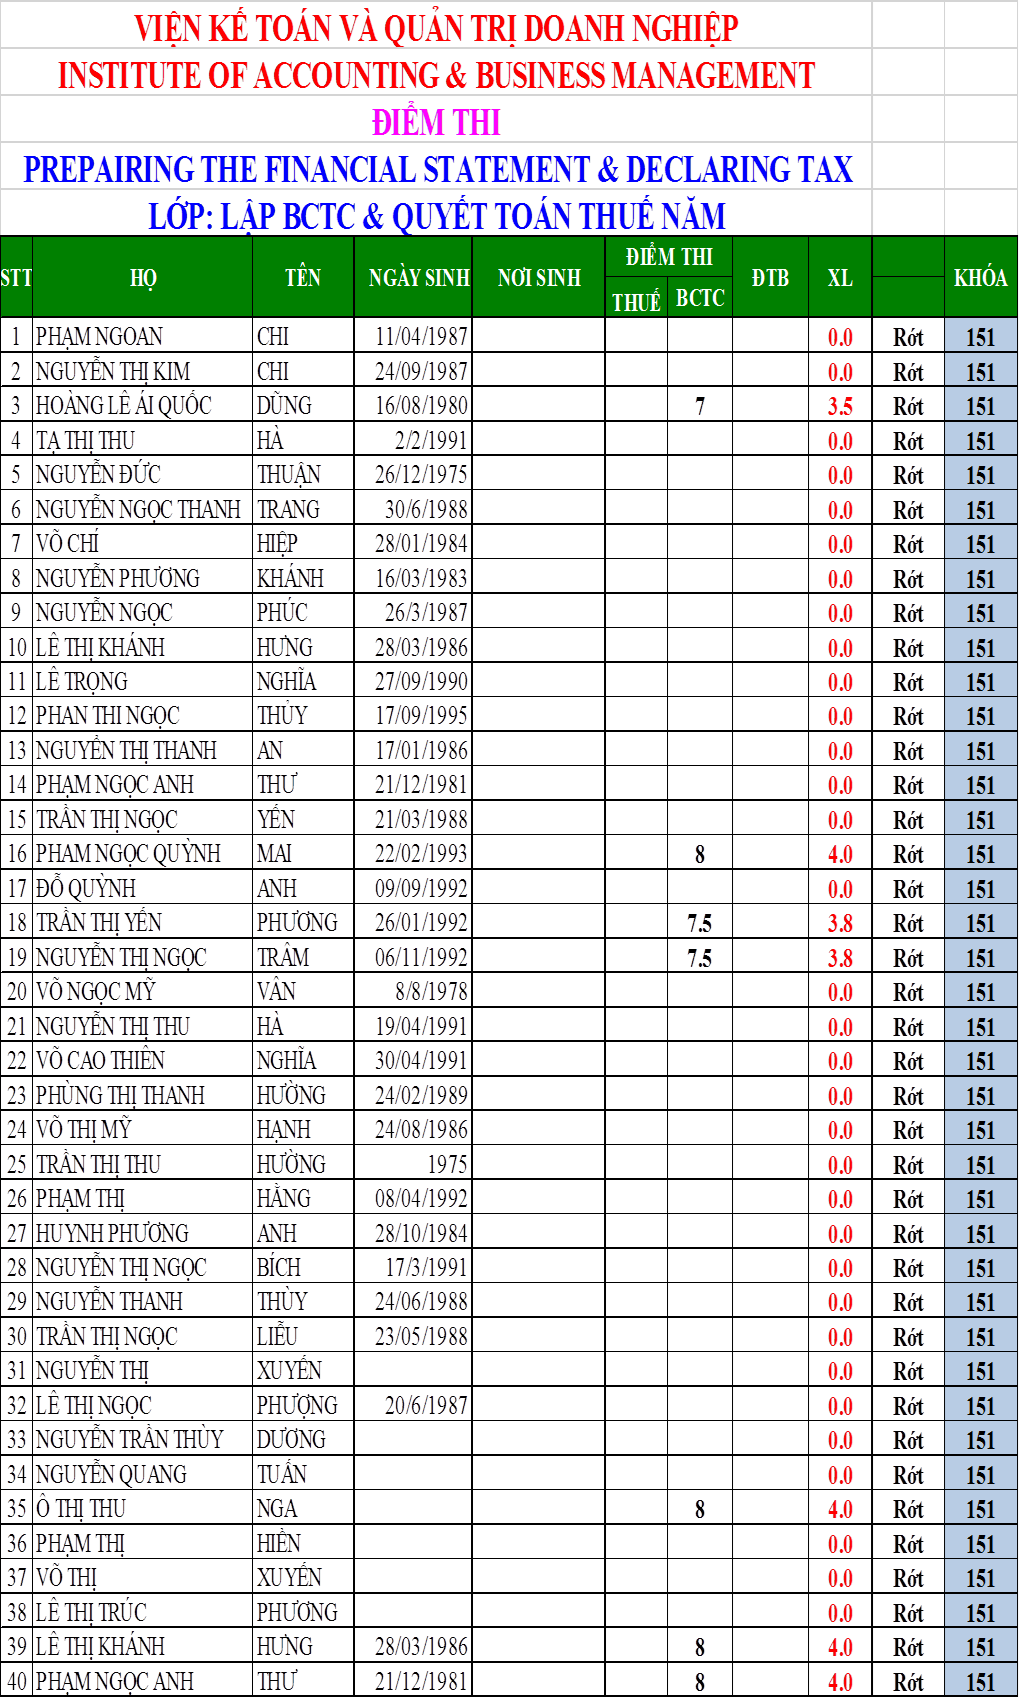This screenshot has height=1698, width=1019.
Task: Click the "NGÀY SINH" header cell
Action: click(419, 278)
